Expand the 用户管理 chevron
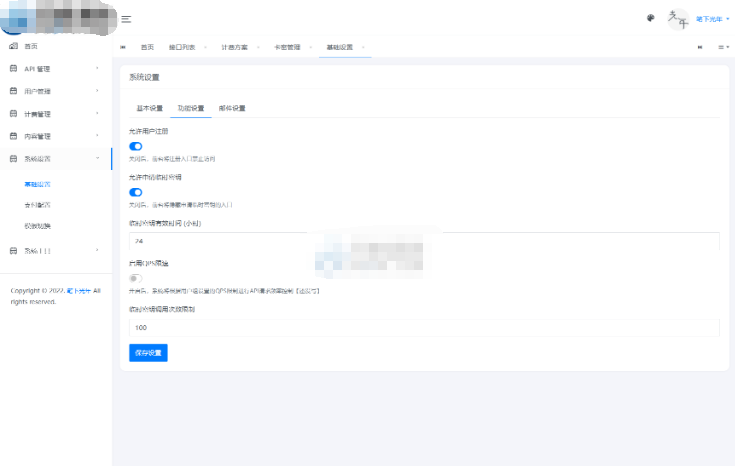The image size is (735, 466). pyautogui.click(x=98, y=91)
